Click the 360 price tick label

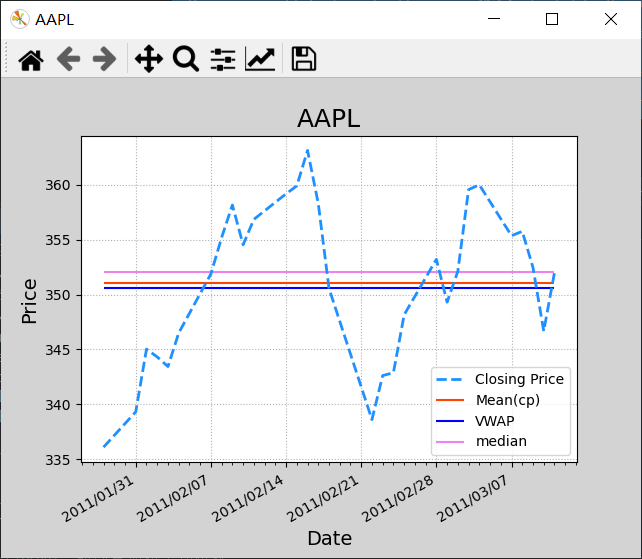[x=58, y=186]
